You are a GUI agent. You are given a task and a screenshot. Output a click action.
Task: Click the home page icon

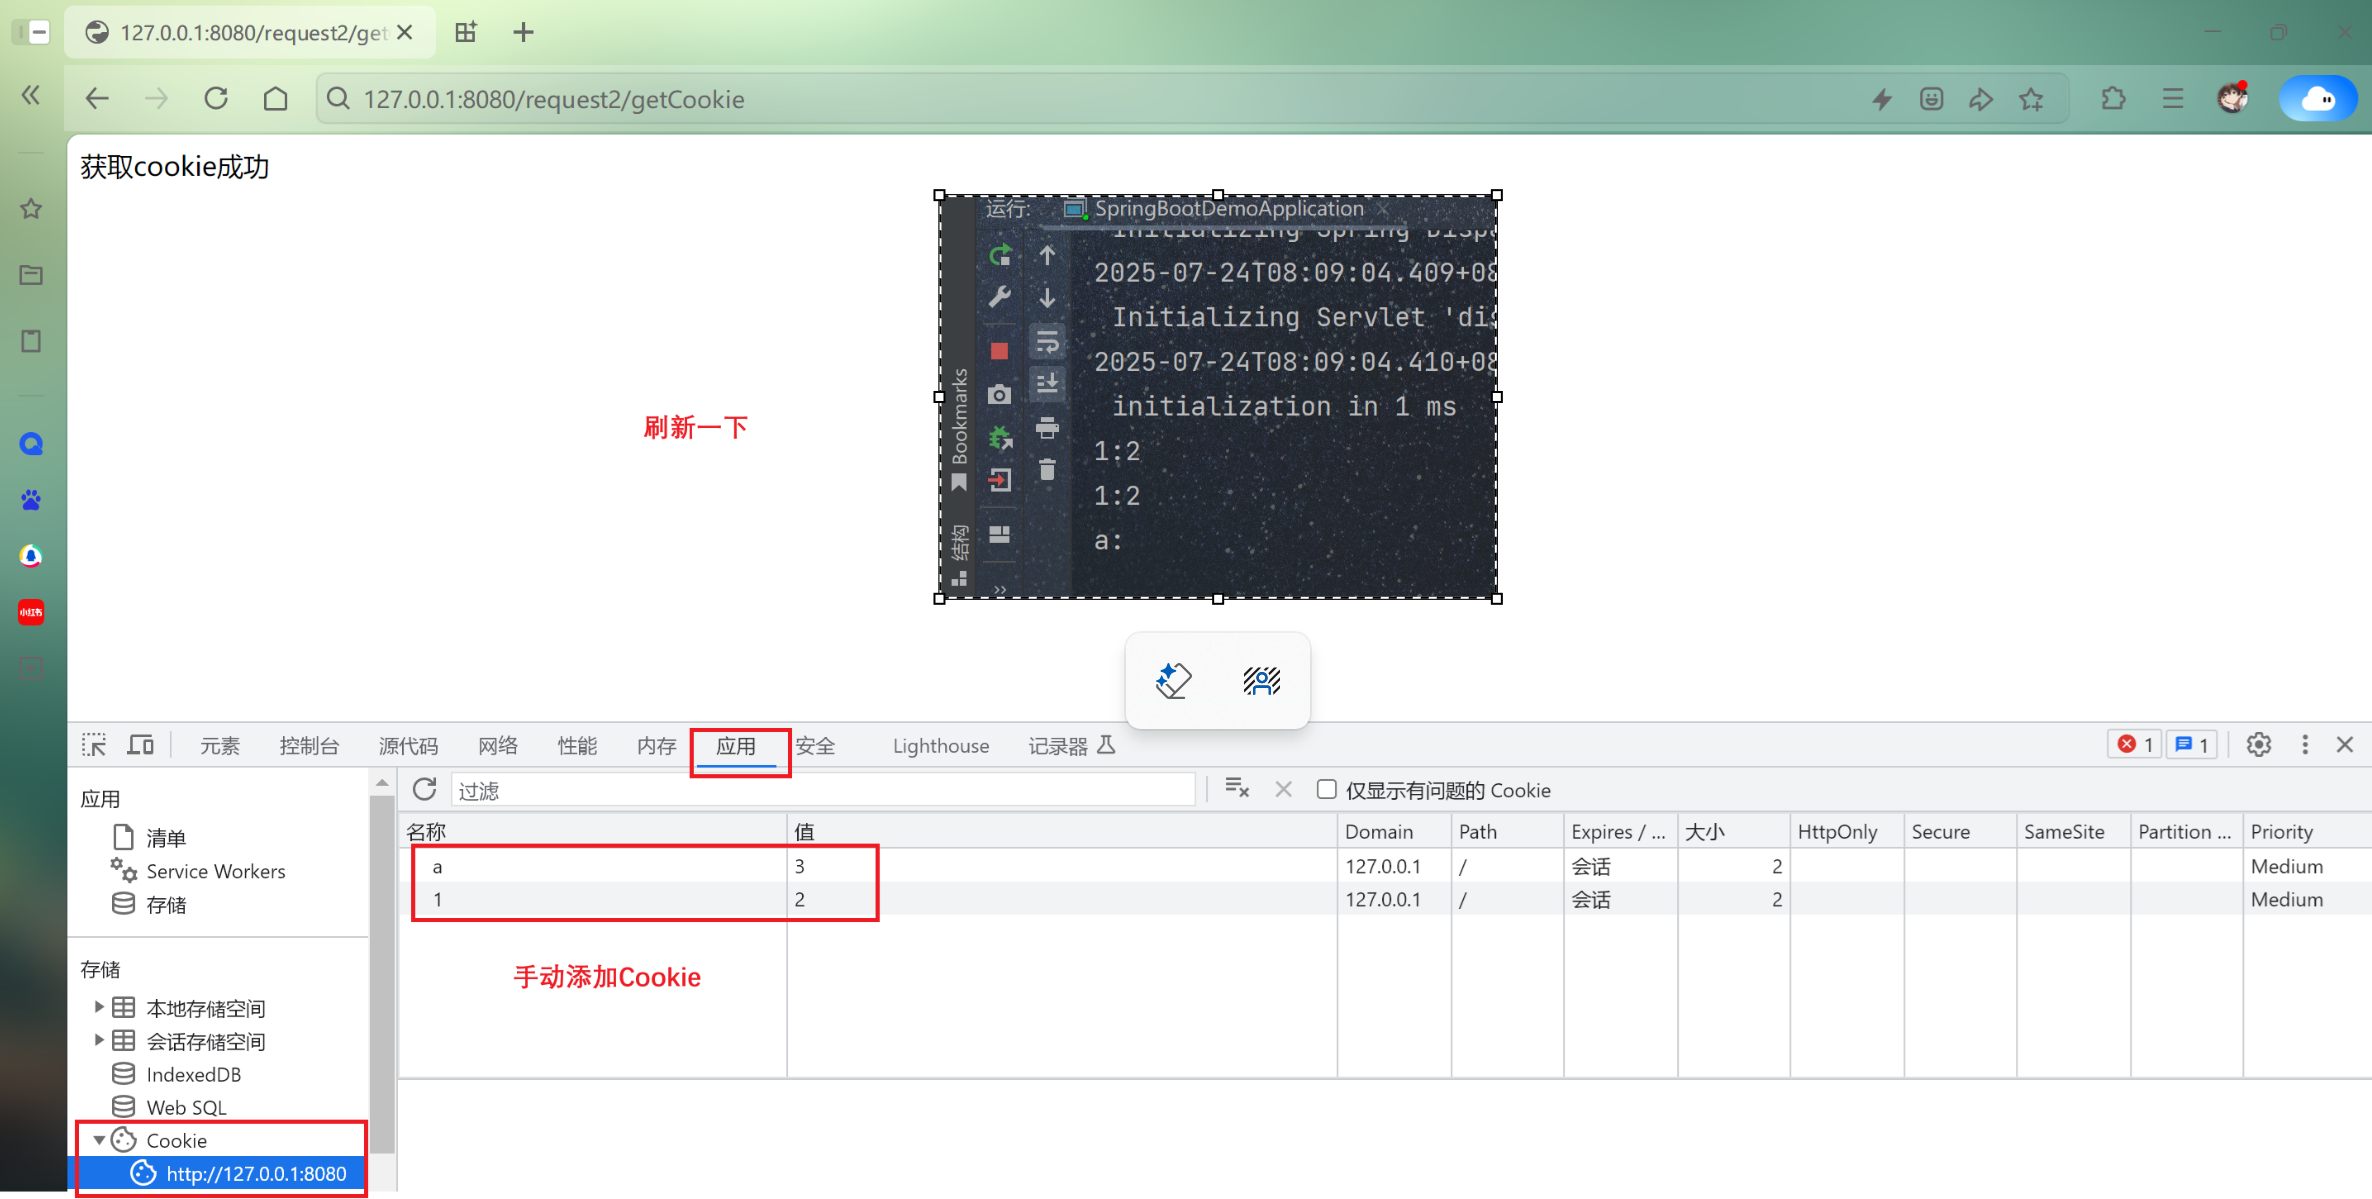pyautogui.click(x=275, y=99)
